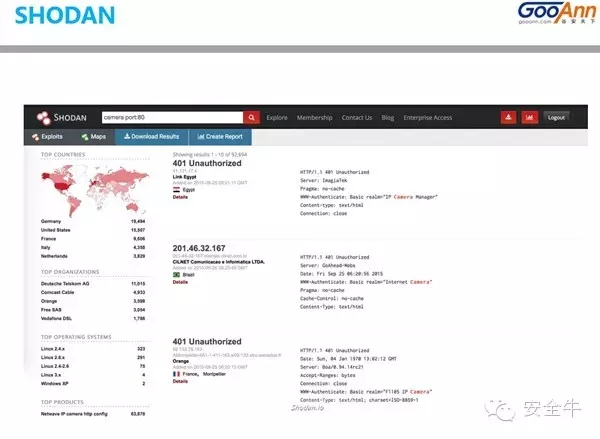The image size is (600, 439).
Task: Click the Download Results button
Action: [x=152, y=137]
